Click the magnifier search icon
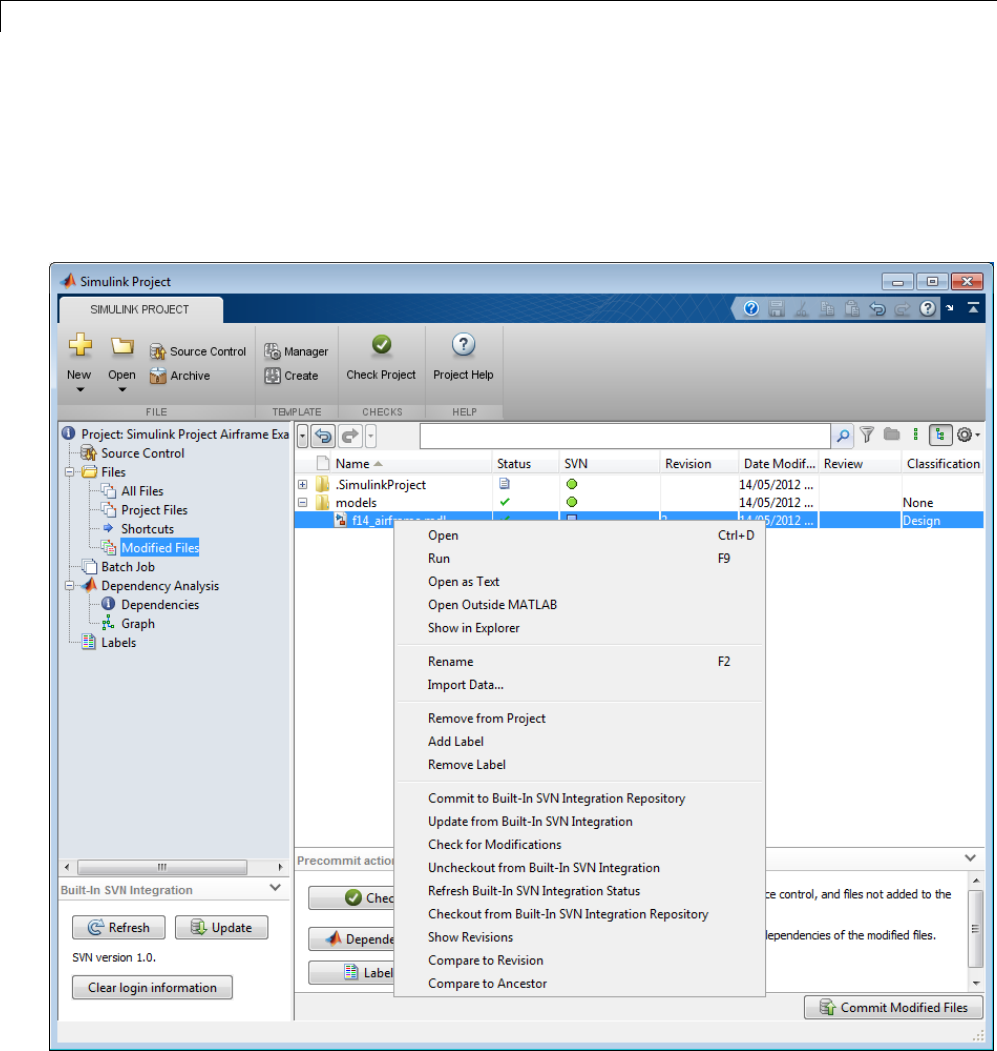 click(842, 436)
